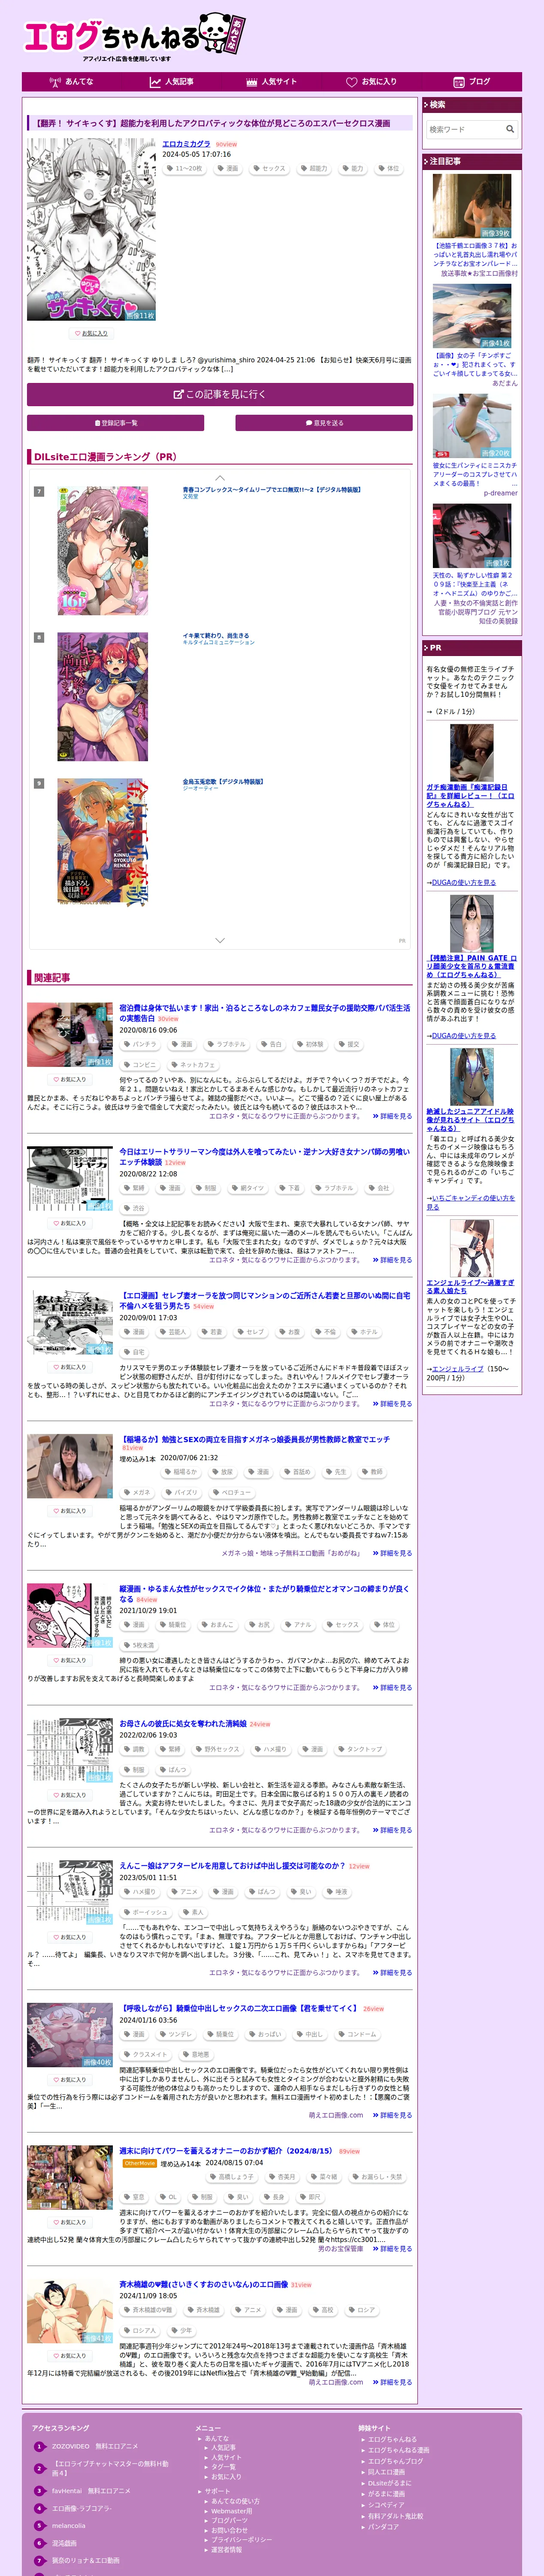Click the タンクトップ tag
This screenshot has width=544, height=2576.
[x=360, y=1749]
